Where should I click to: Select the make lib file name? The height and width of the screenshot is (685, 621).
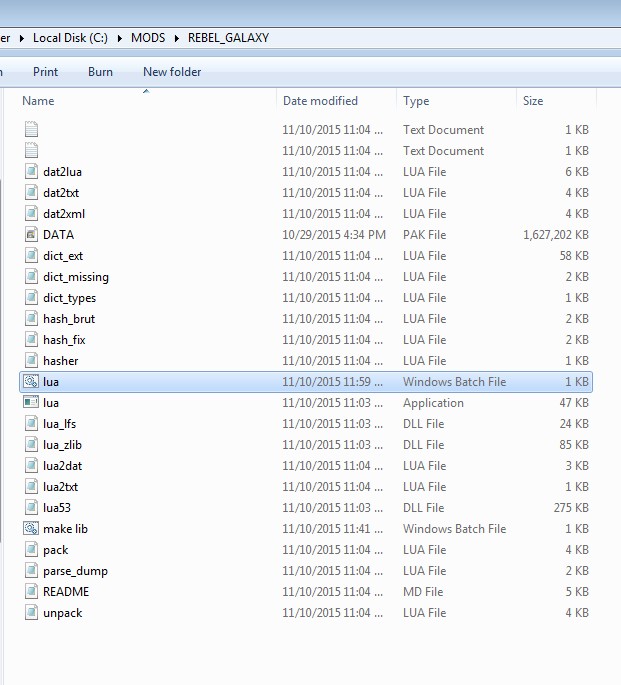coord(66,529)
